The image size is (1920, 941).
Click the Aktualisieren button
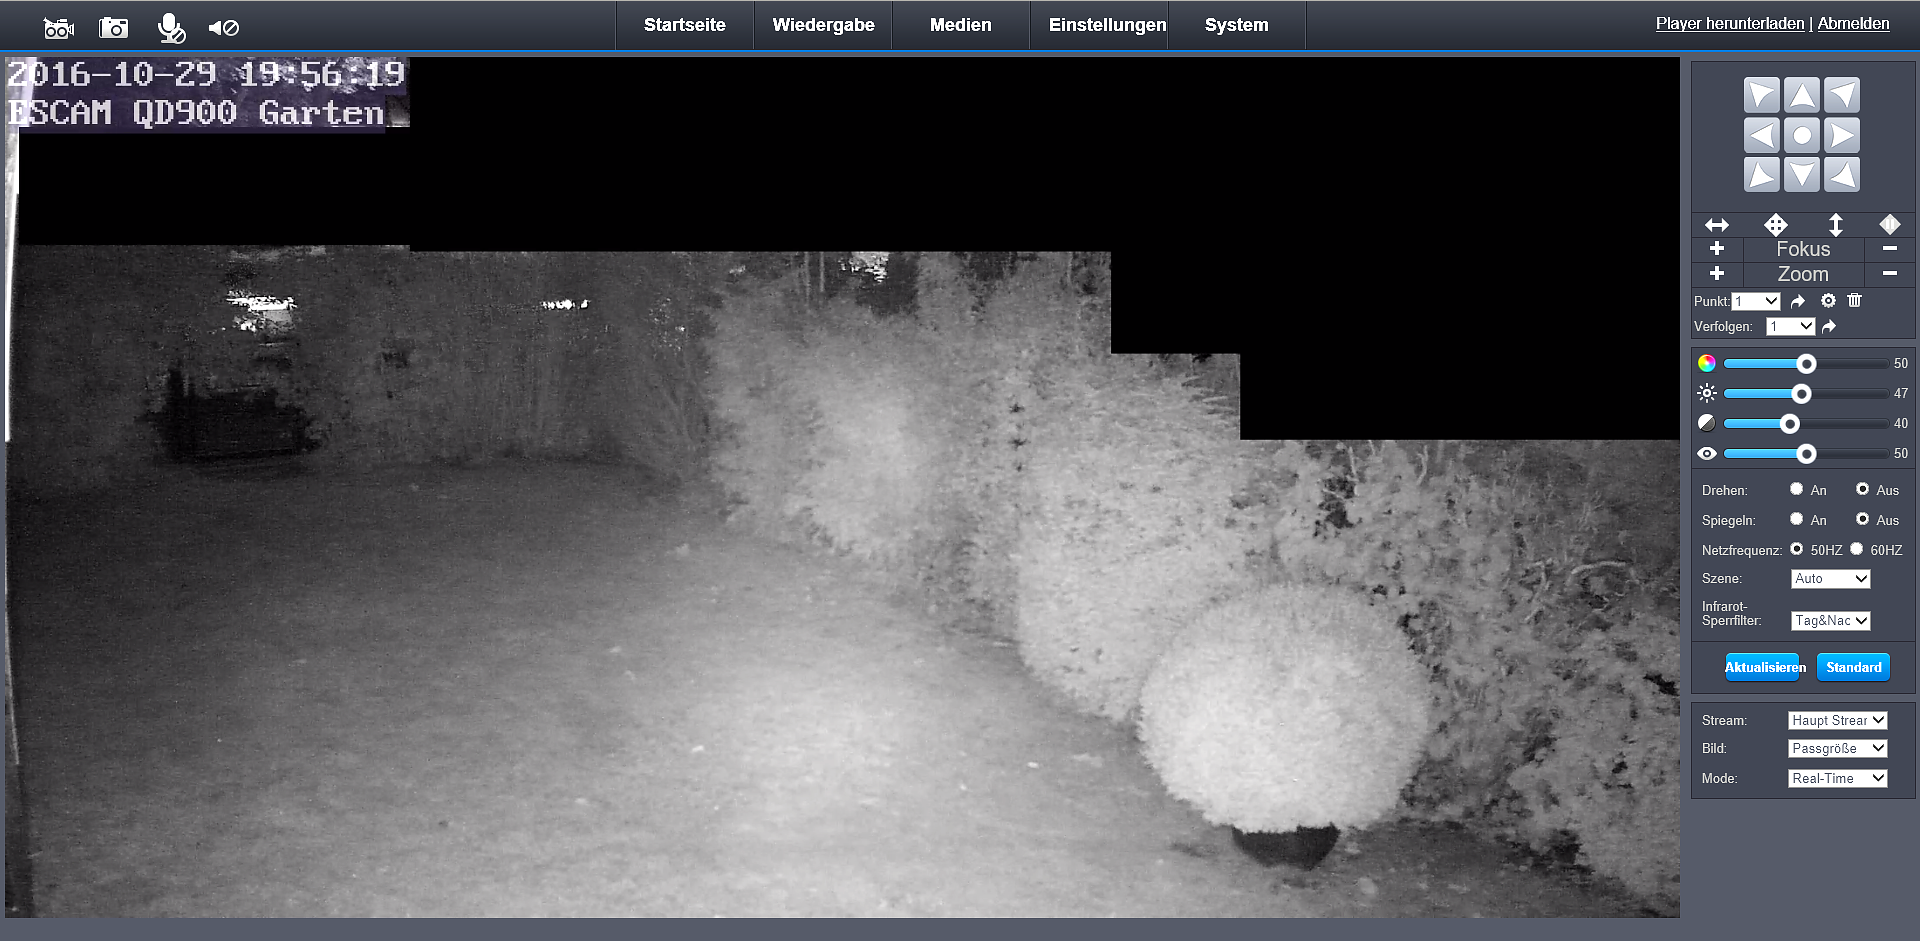coord(1764,667)
